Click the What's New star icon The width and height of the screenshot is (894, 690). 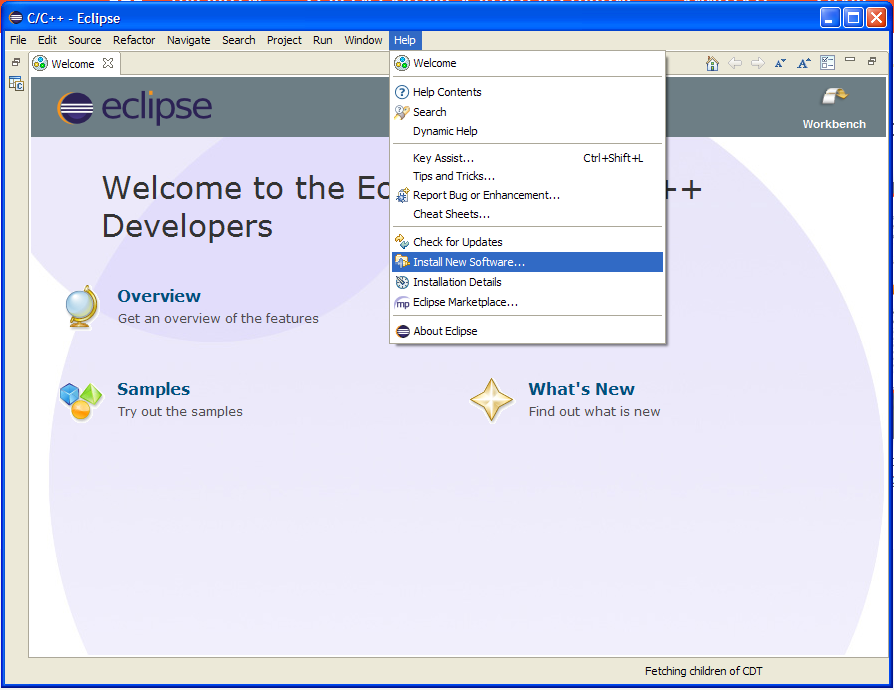click(x=491, y=400)
